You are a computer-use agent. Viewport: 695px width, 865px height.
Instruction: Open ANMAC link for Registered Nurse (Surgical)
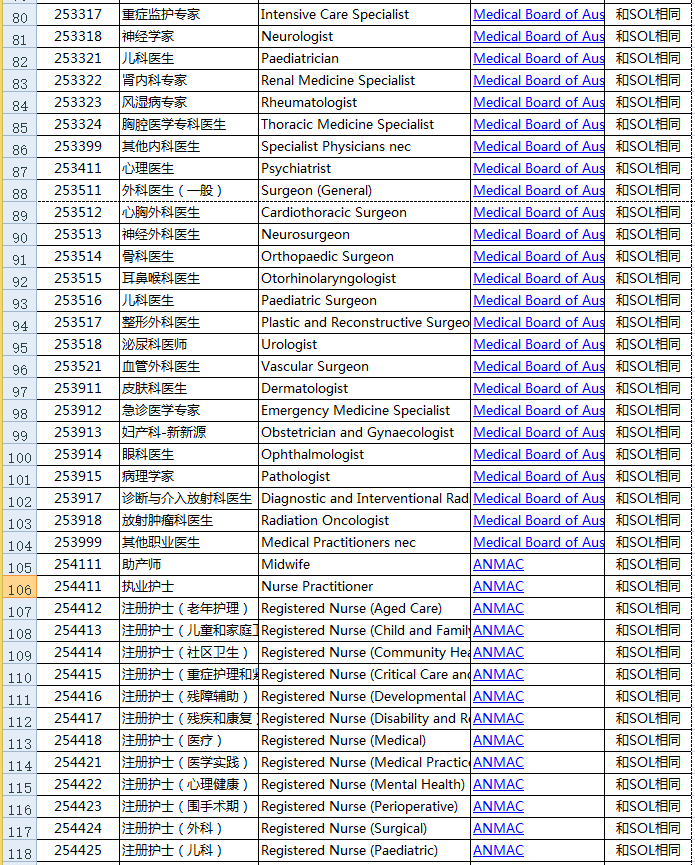pyautogui.click(x=498, y=828)
